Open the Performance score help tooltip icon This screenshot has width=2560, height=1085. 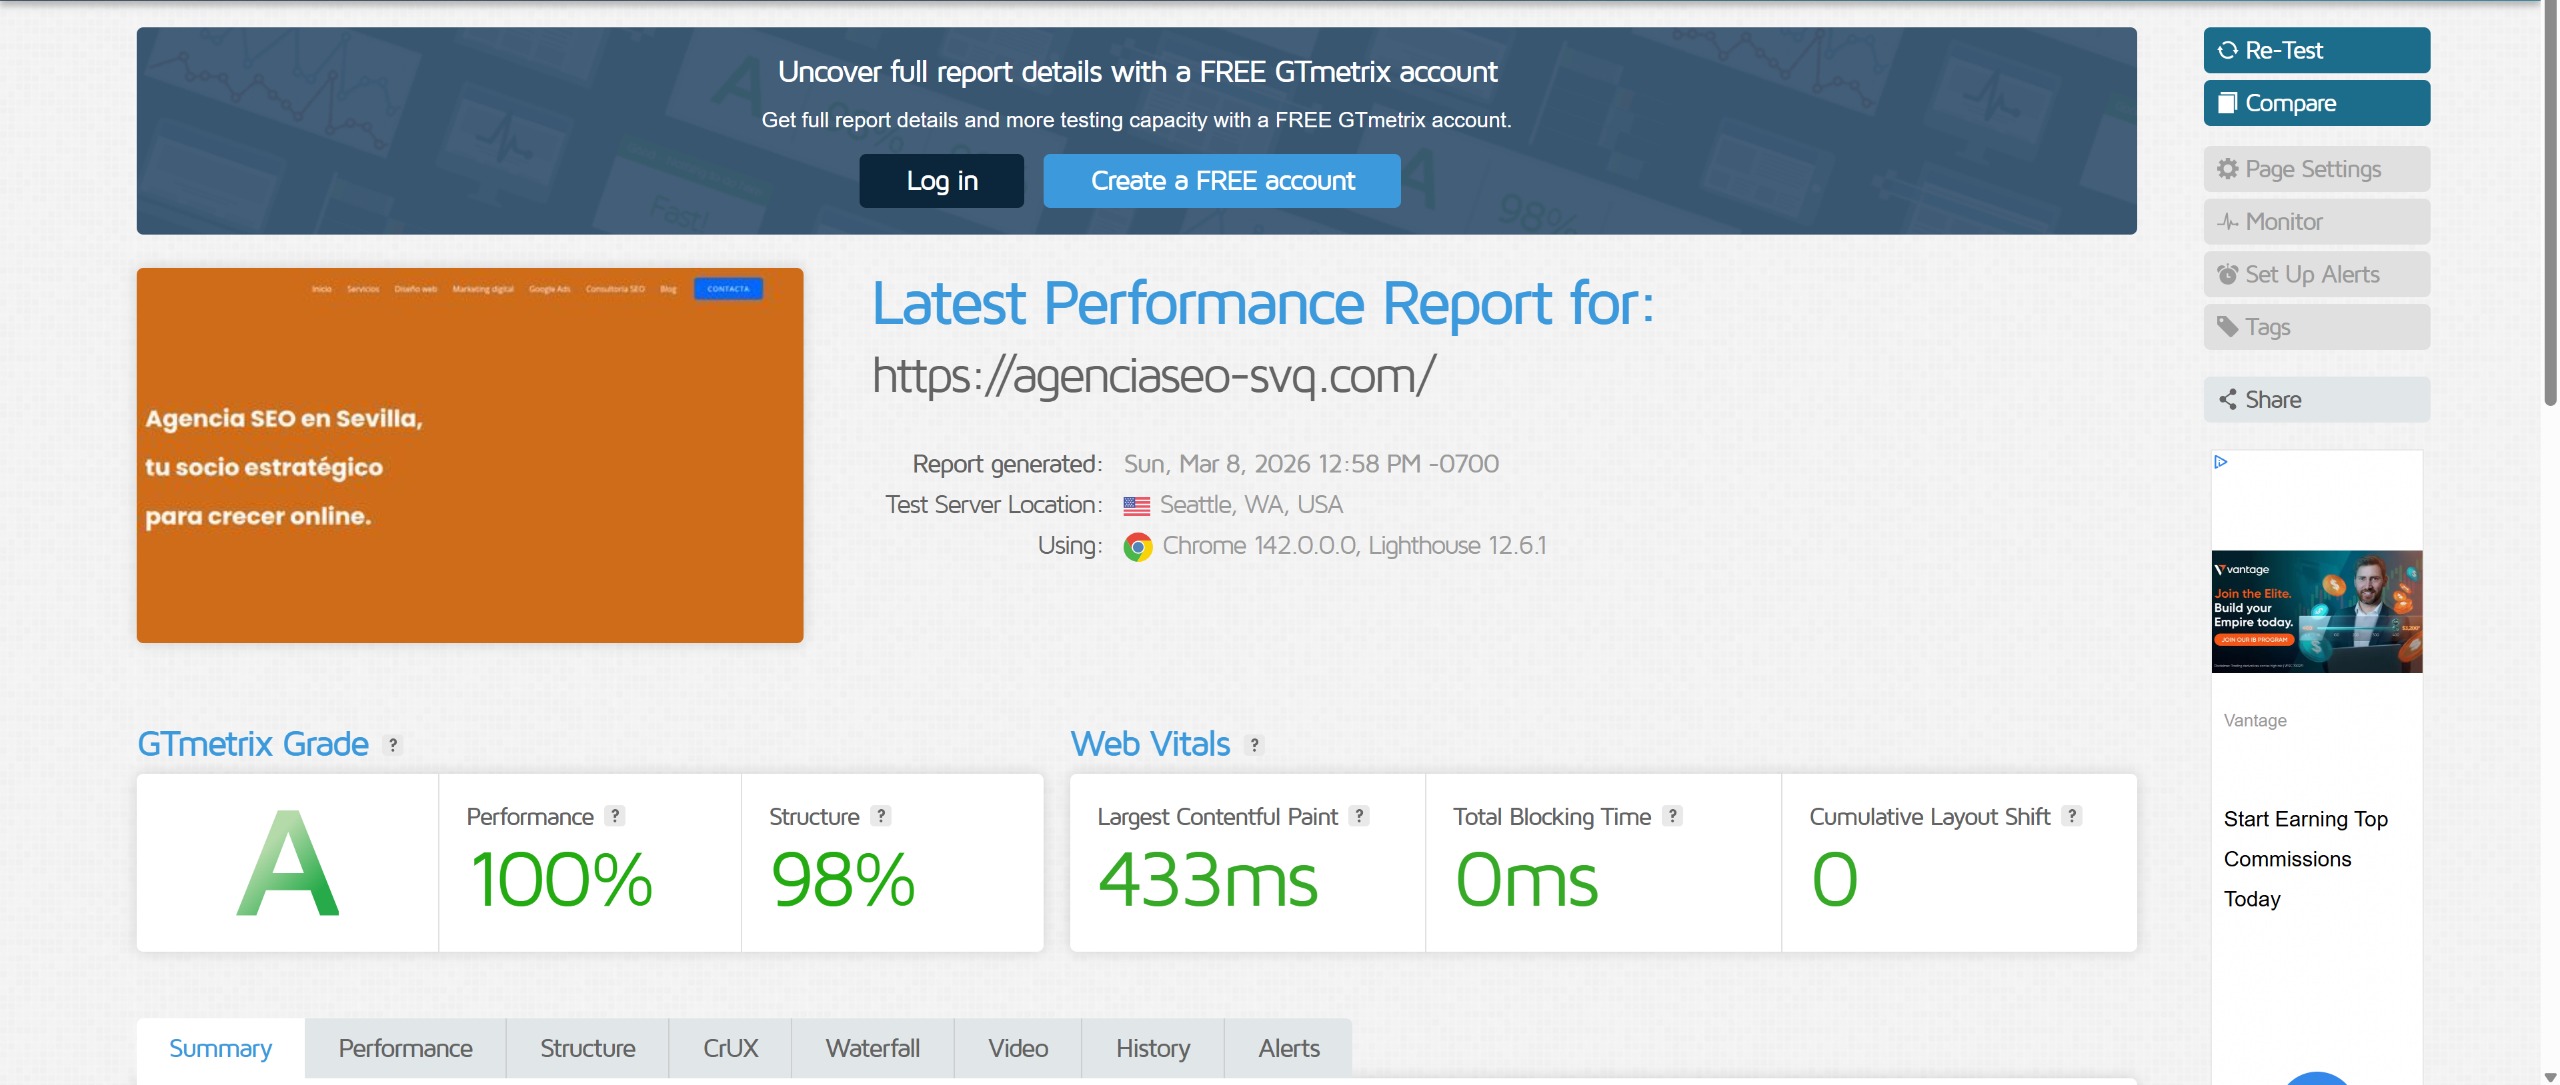pos(615,816)
